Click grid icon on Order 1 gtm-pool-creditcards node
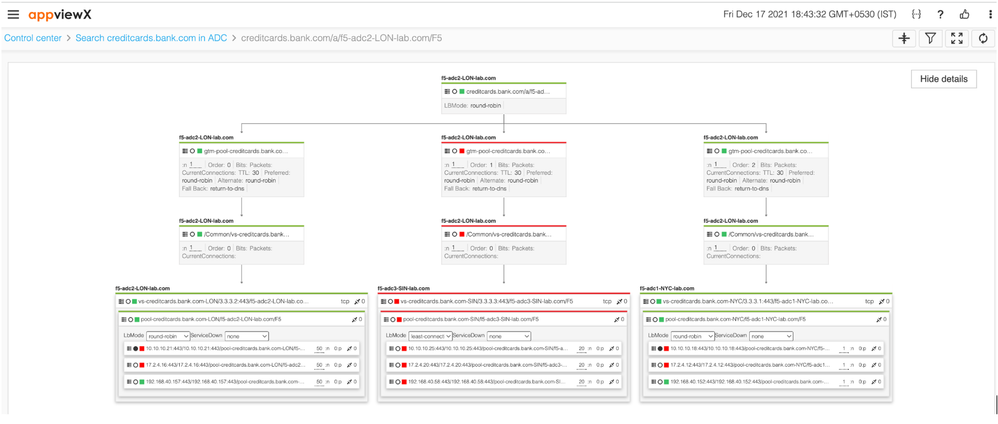Viewport: 998px width, 424px height. click(447, 152)
